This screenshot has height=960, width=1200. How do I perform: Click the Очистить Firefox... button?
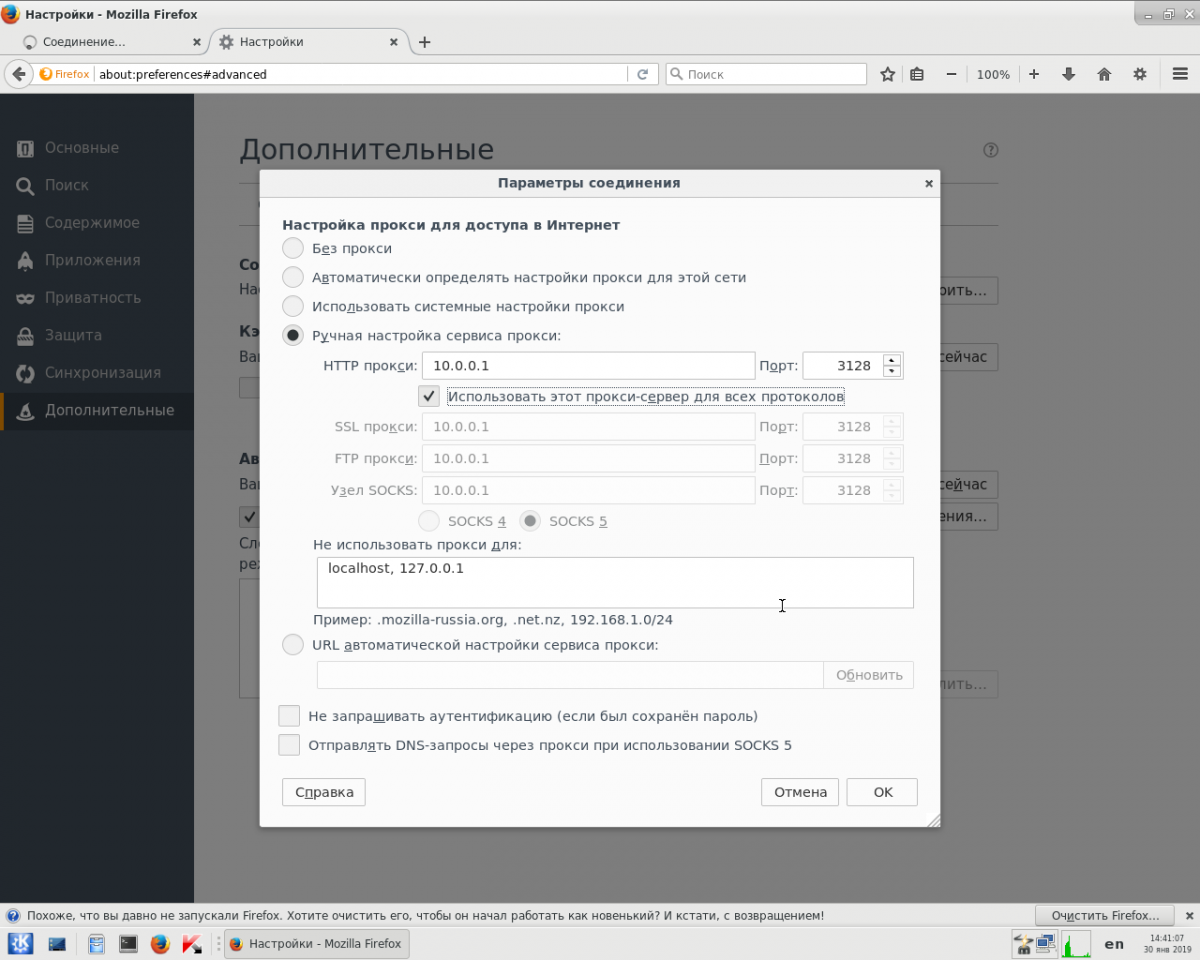[1105, 915]
